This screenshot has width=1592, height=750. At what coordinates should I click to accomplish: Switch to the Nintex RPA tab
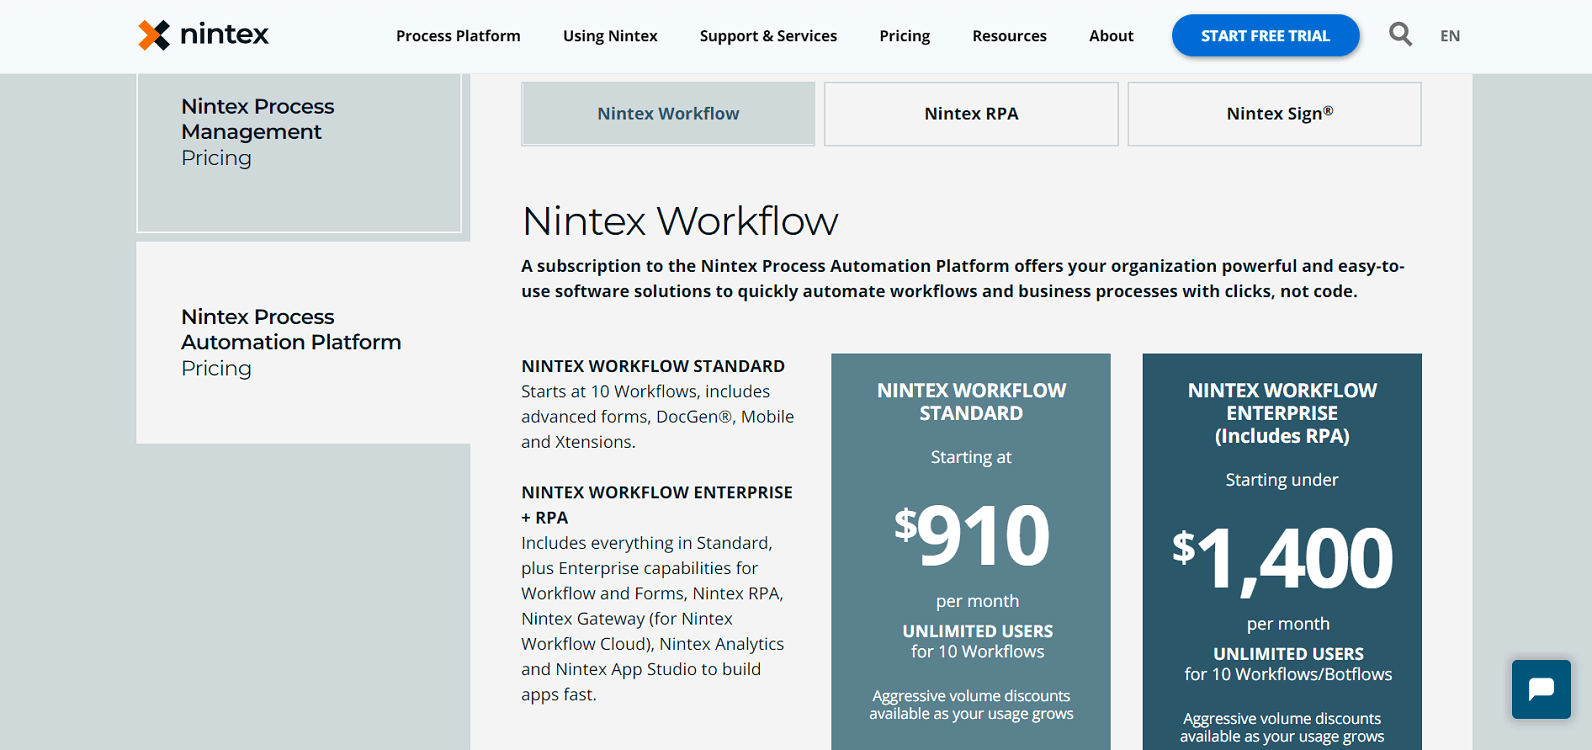971,114
